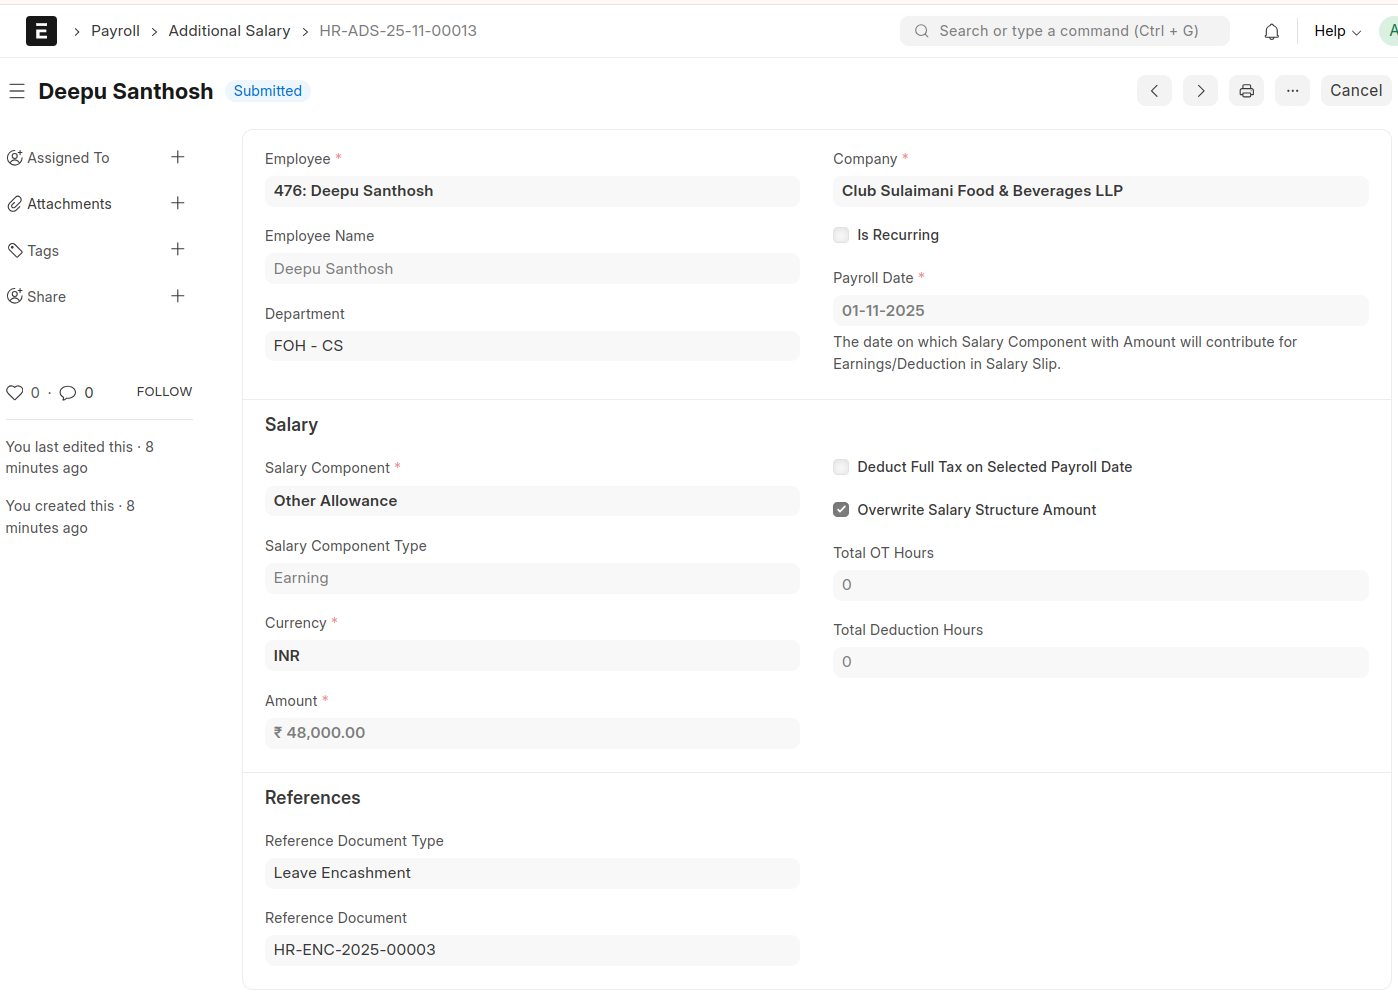This screenshot has width=1398, height=993.
Task: Like this document heart icon
Action: (x=15, y=393)
